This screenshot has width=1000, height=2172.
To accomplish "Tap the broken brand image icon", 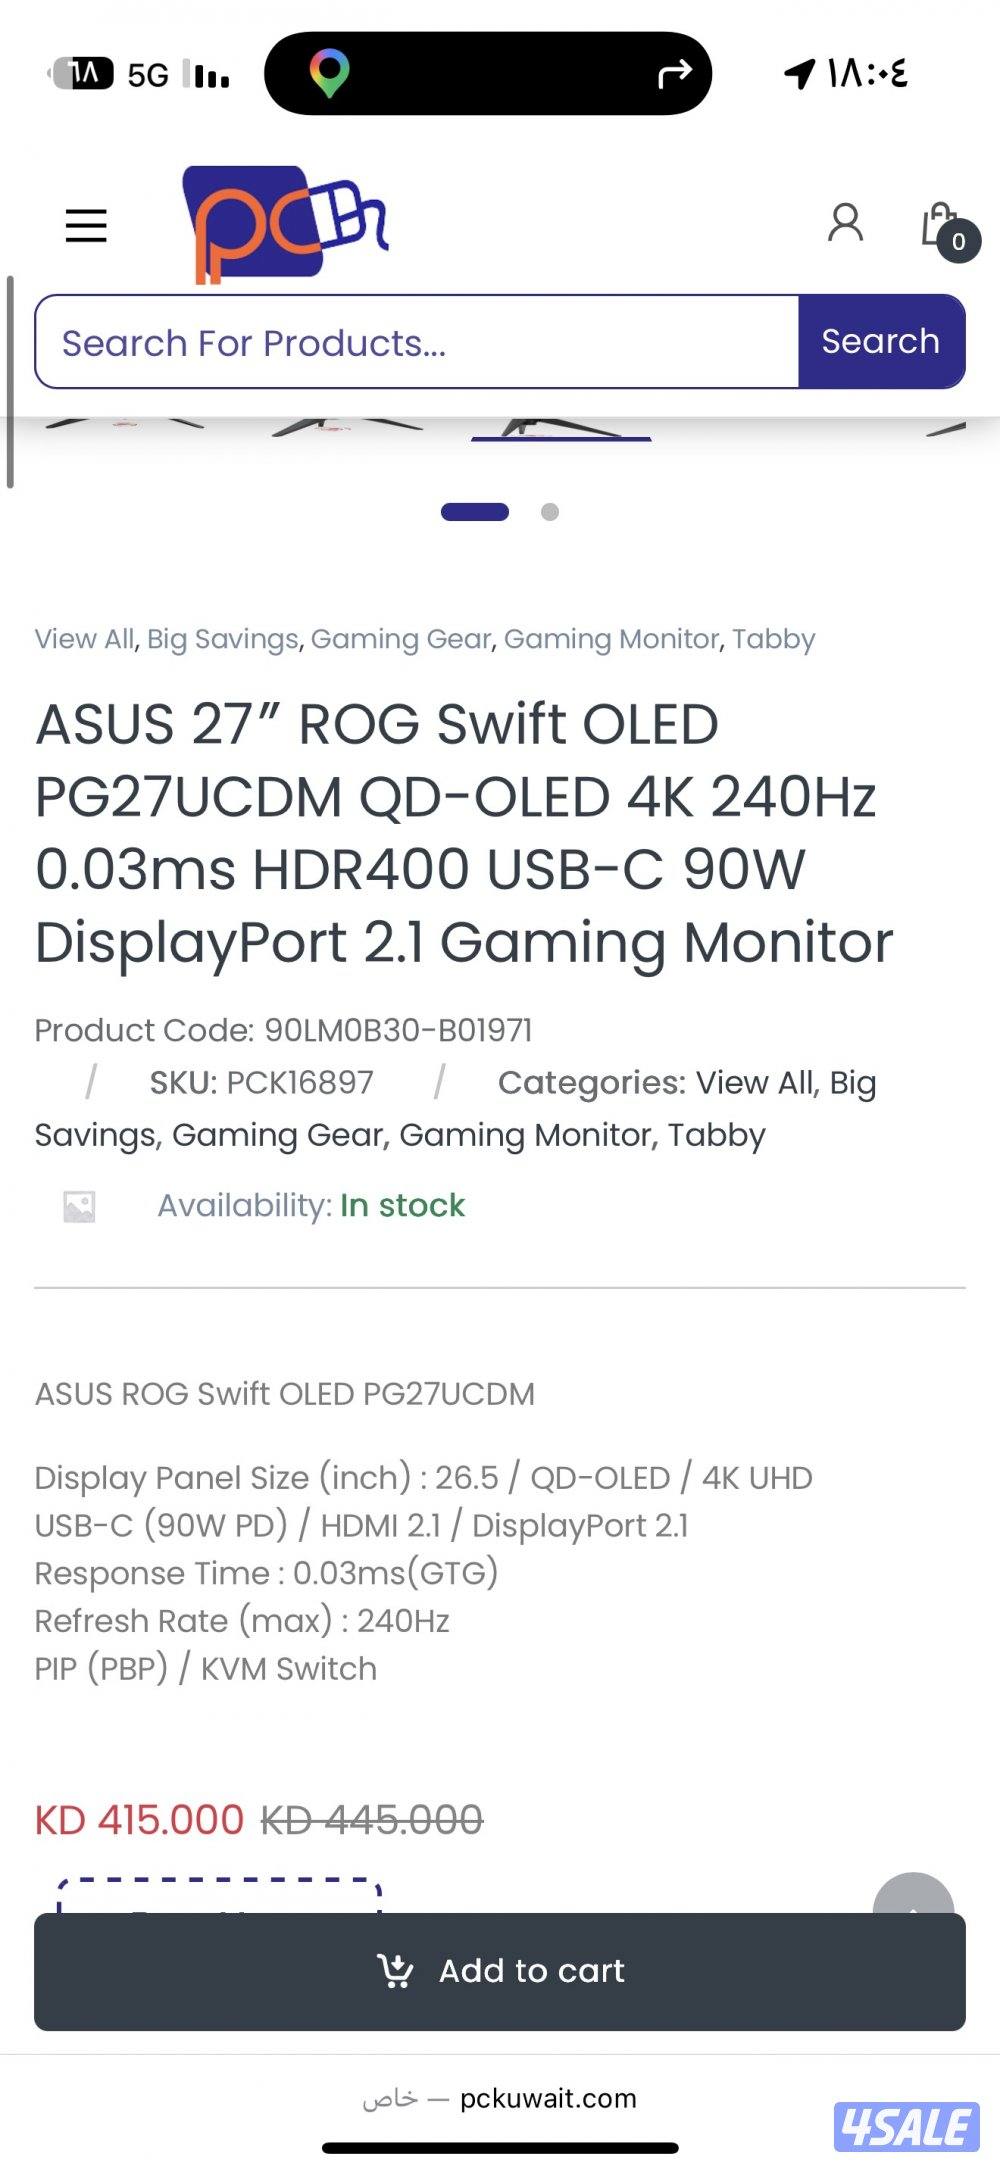I will coord(79,1207).
